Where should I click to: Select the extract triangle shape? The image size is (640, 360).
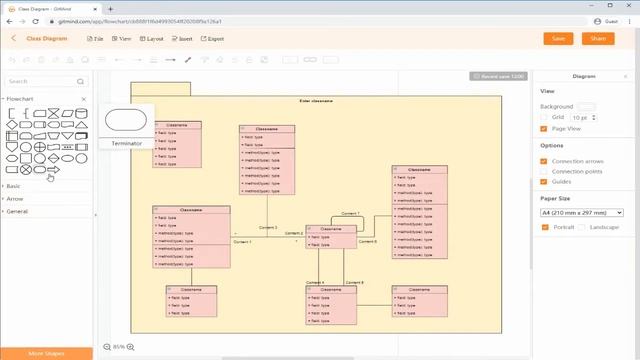pyautogui.click(x=81, y=124)
